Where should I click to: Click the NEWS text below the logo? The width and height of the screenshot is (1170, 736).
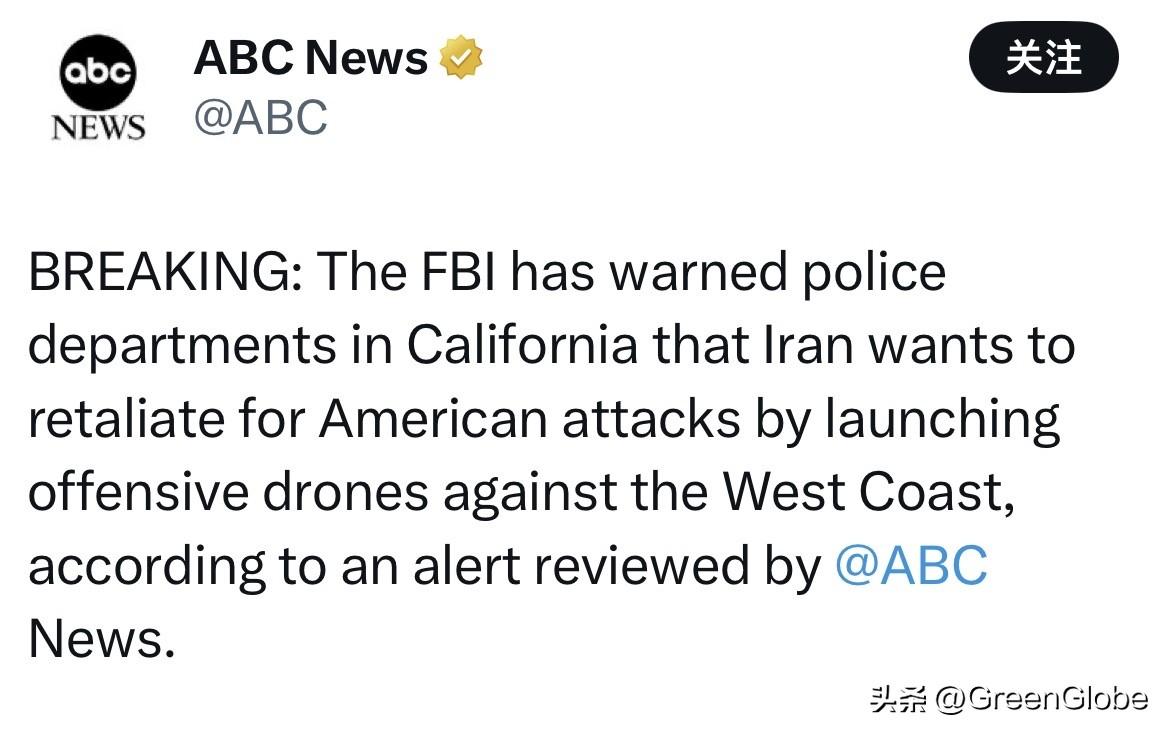pos(98,127)
